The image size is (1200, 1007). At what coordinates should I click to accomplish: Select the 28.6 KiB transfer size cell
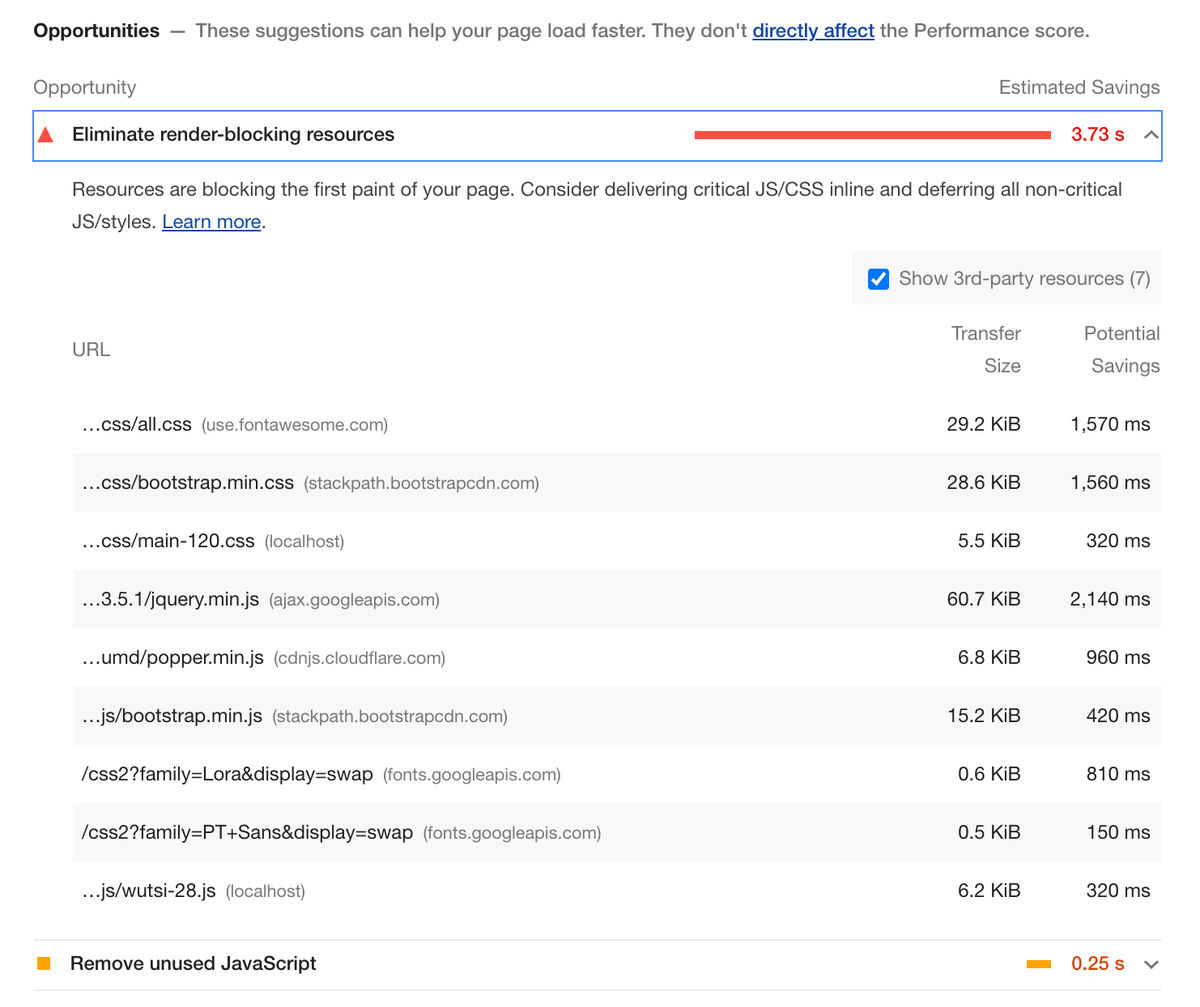[x=983, y=483]
